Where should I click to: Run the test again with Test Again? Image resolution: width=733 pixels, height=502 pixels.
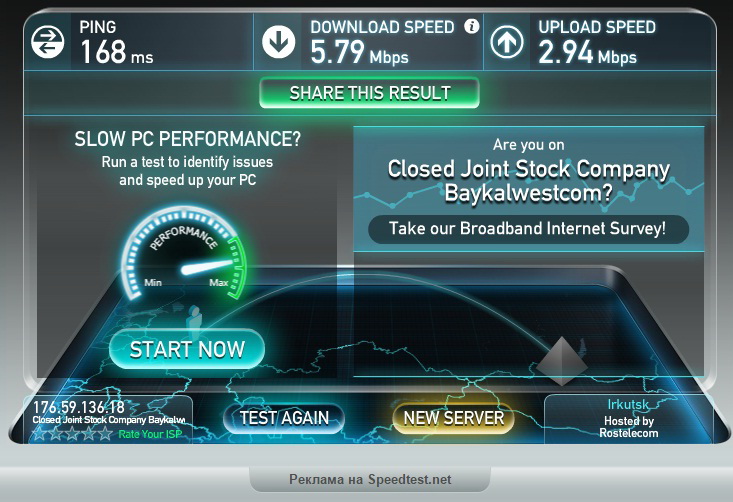[x=284, y=418]
